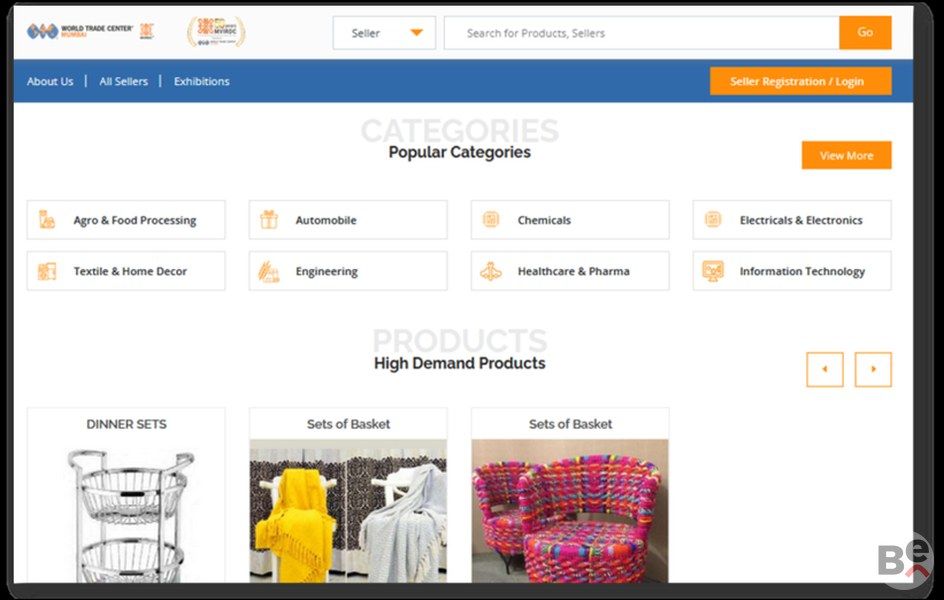This screenshot has height=600, width=944.
Task: Click the Electricals & Electronics category icon
Action: point(713,220)
